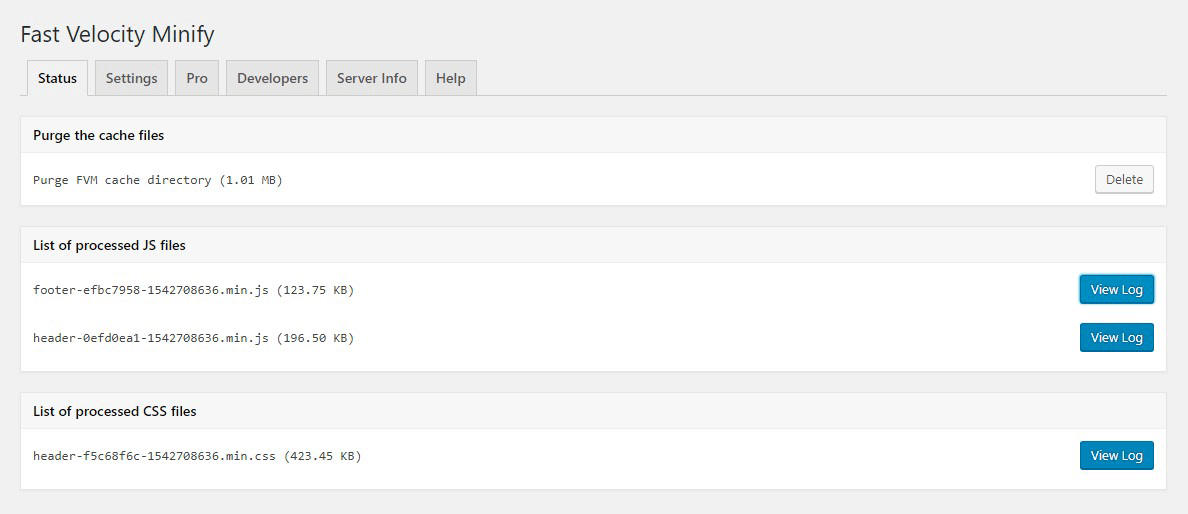The height and width of the screenshot is (514, 1188).
Task: View log for header-0efd0ea1 JS file
Action: [1116, 338]
